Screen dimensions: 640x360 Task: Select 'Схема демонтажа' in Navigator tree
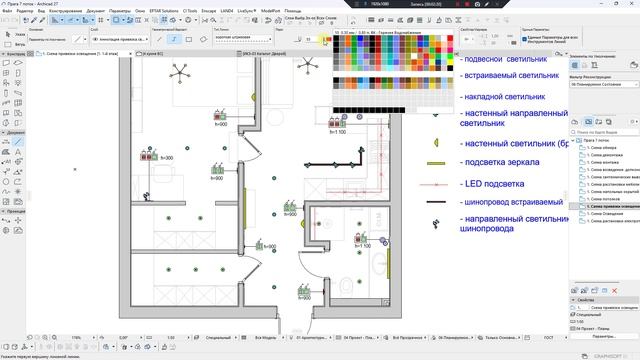coord(604,155)
